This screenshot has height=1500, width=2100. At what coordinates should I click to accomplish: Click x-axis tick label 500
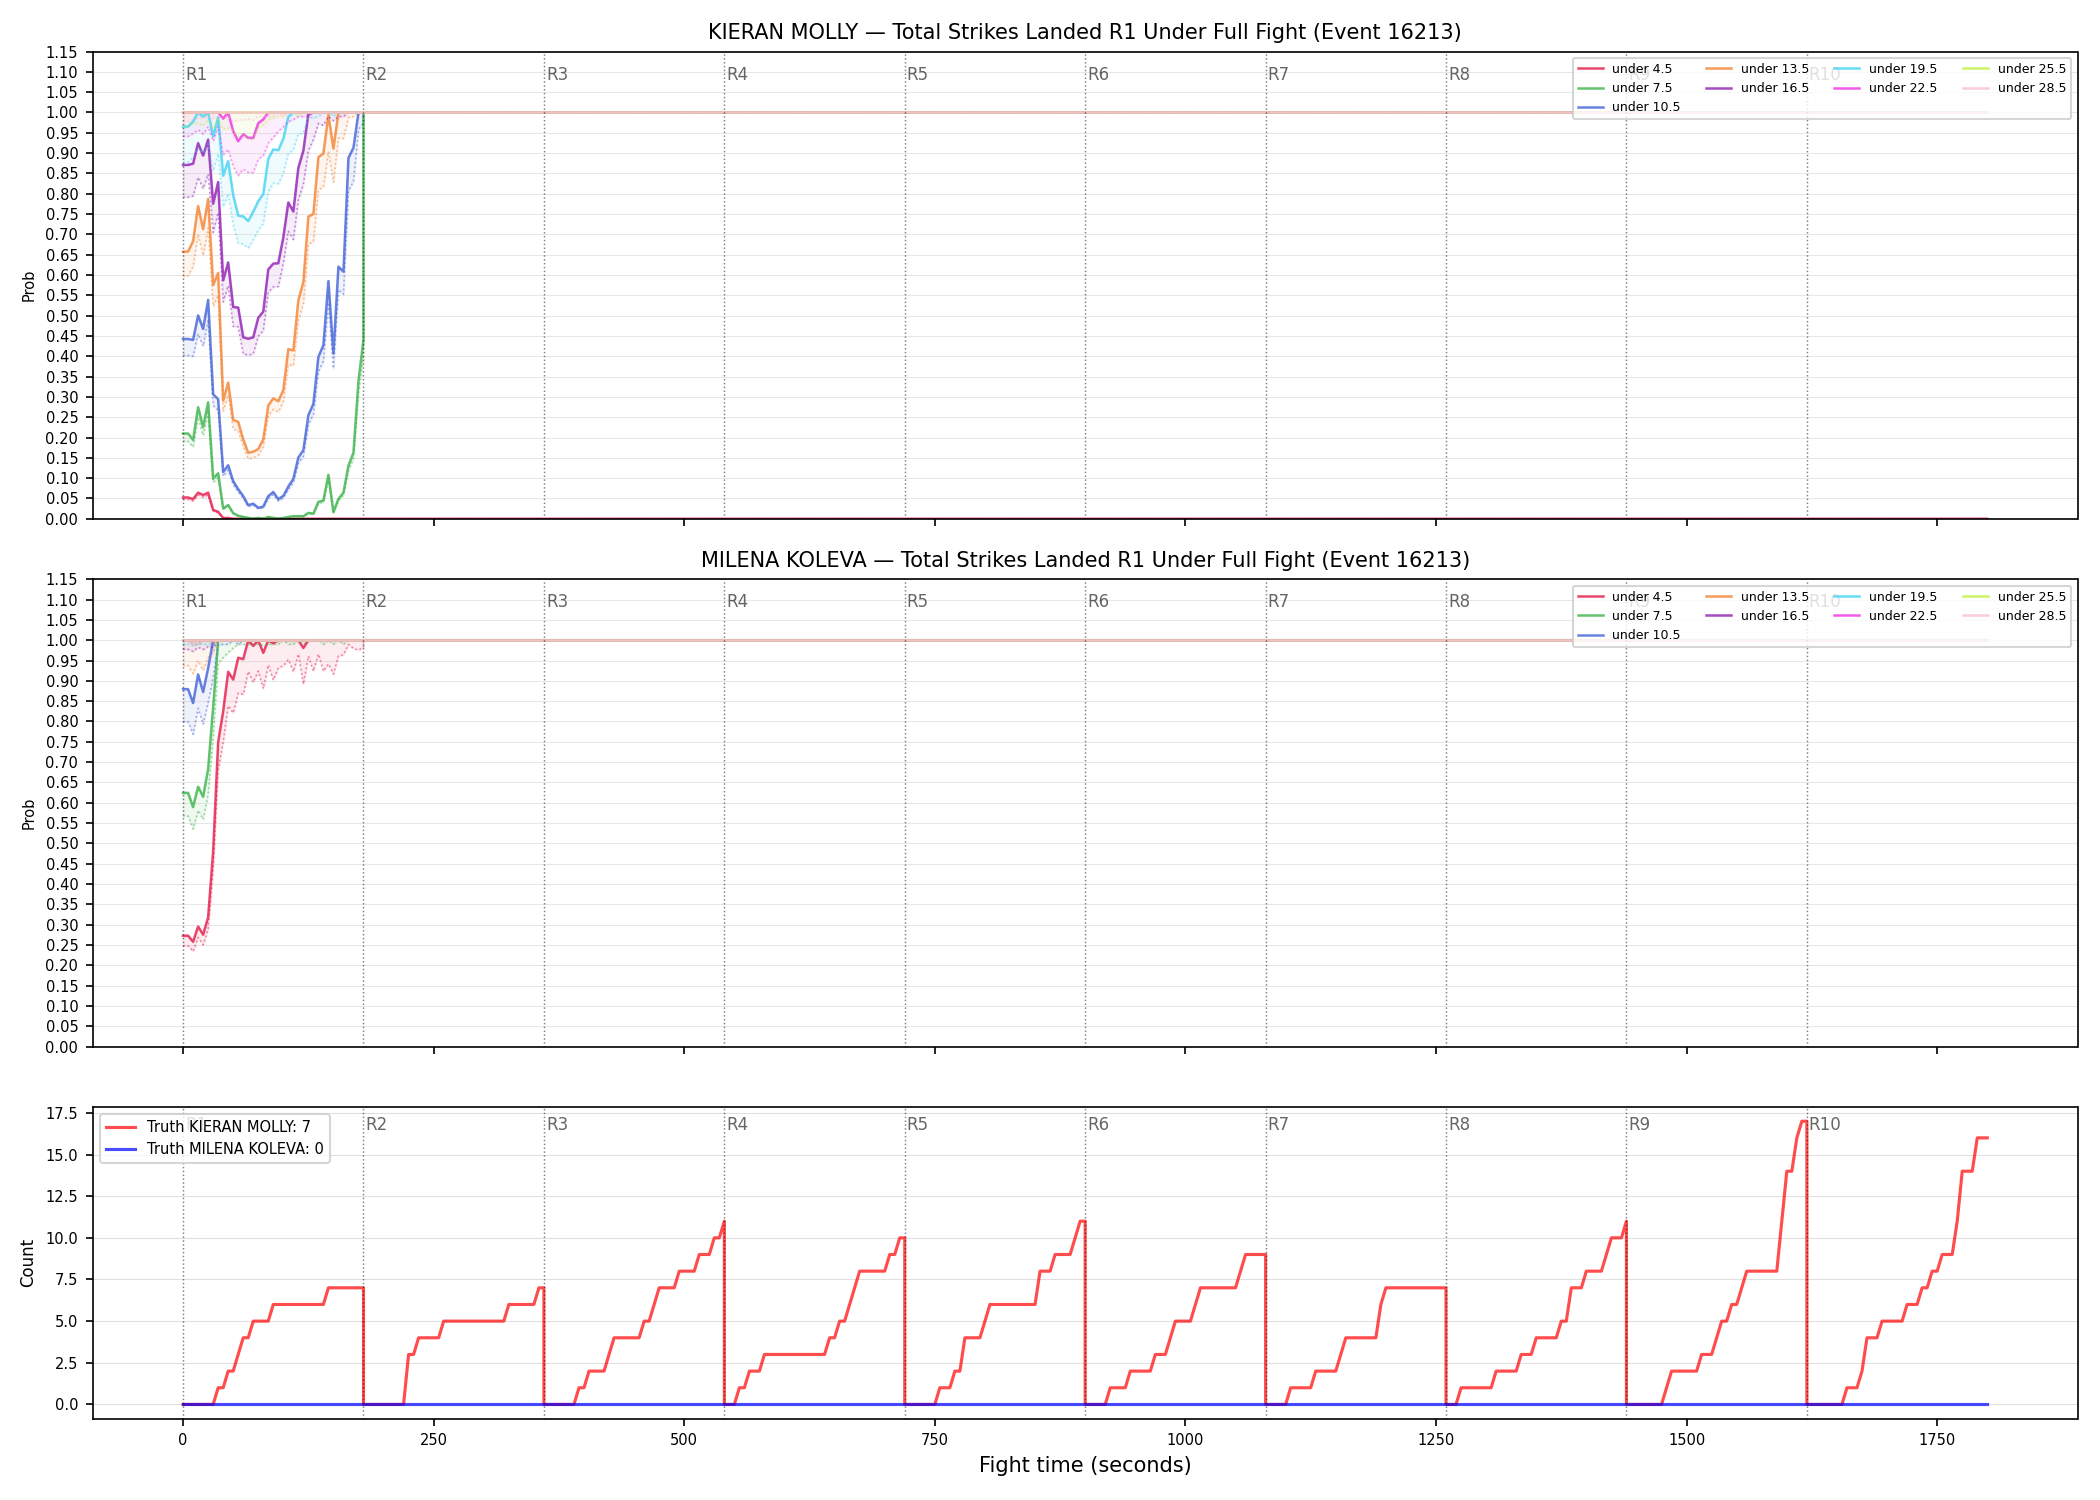(x=684, y=1440)
